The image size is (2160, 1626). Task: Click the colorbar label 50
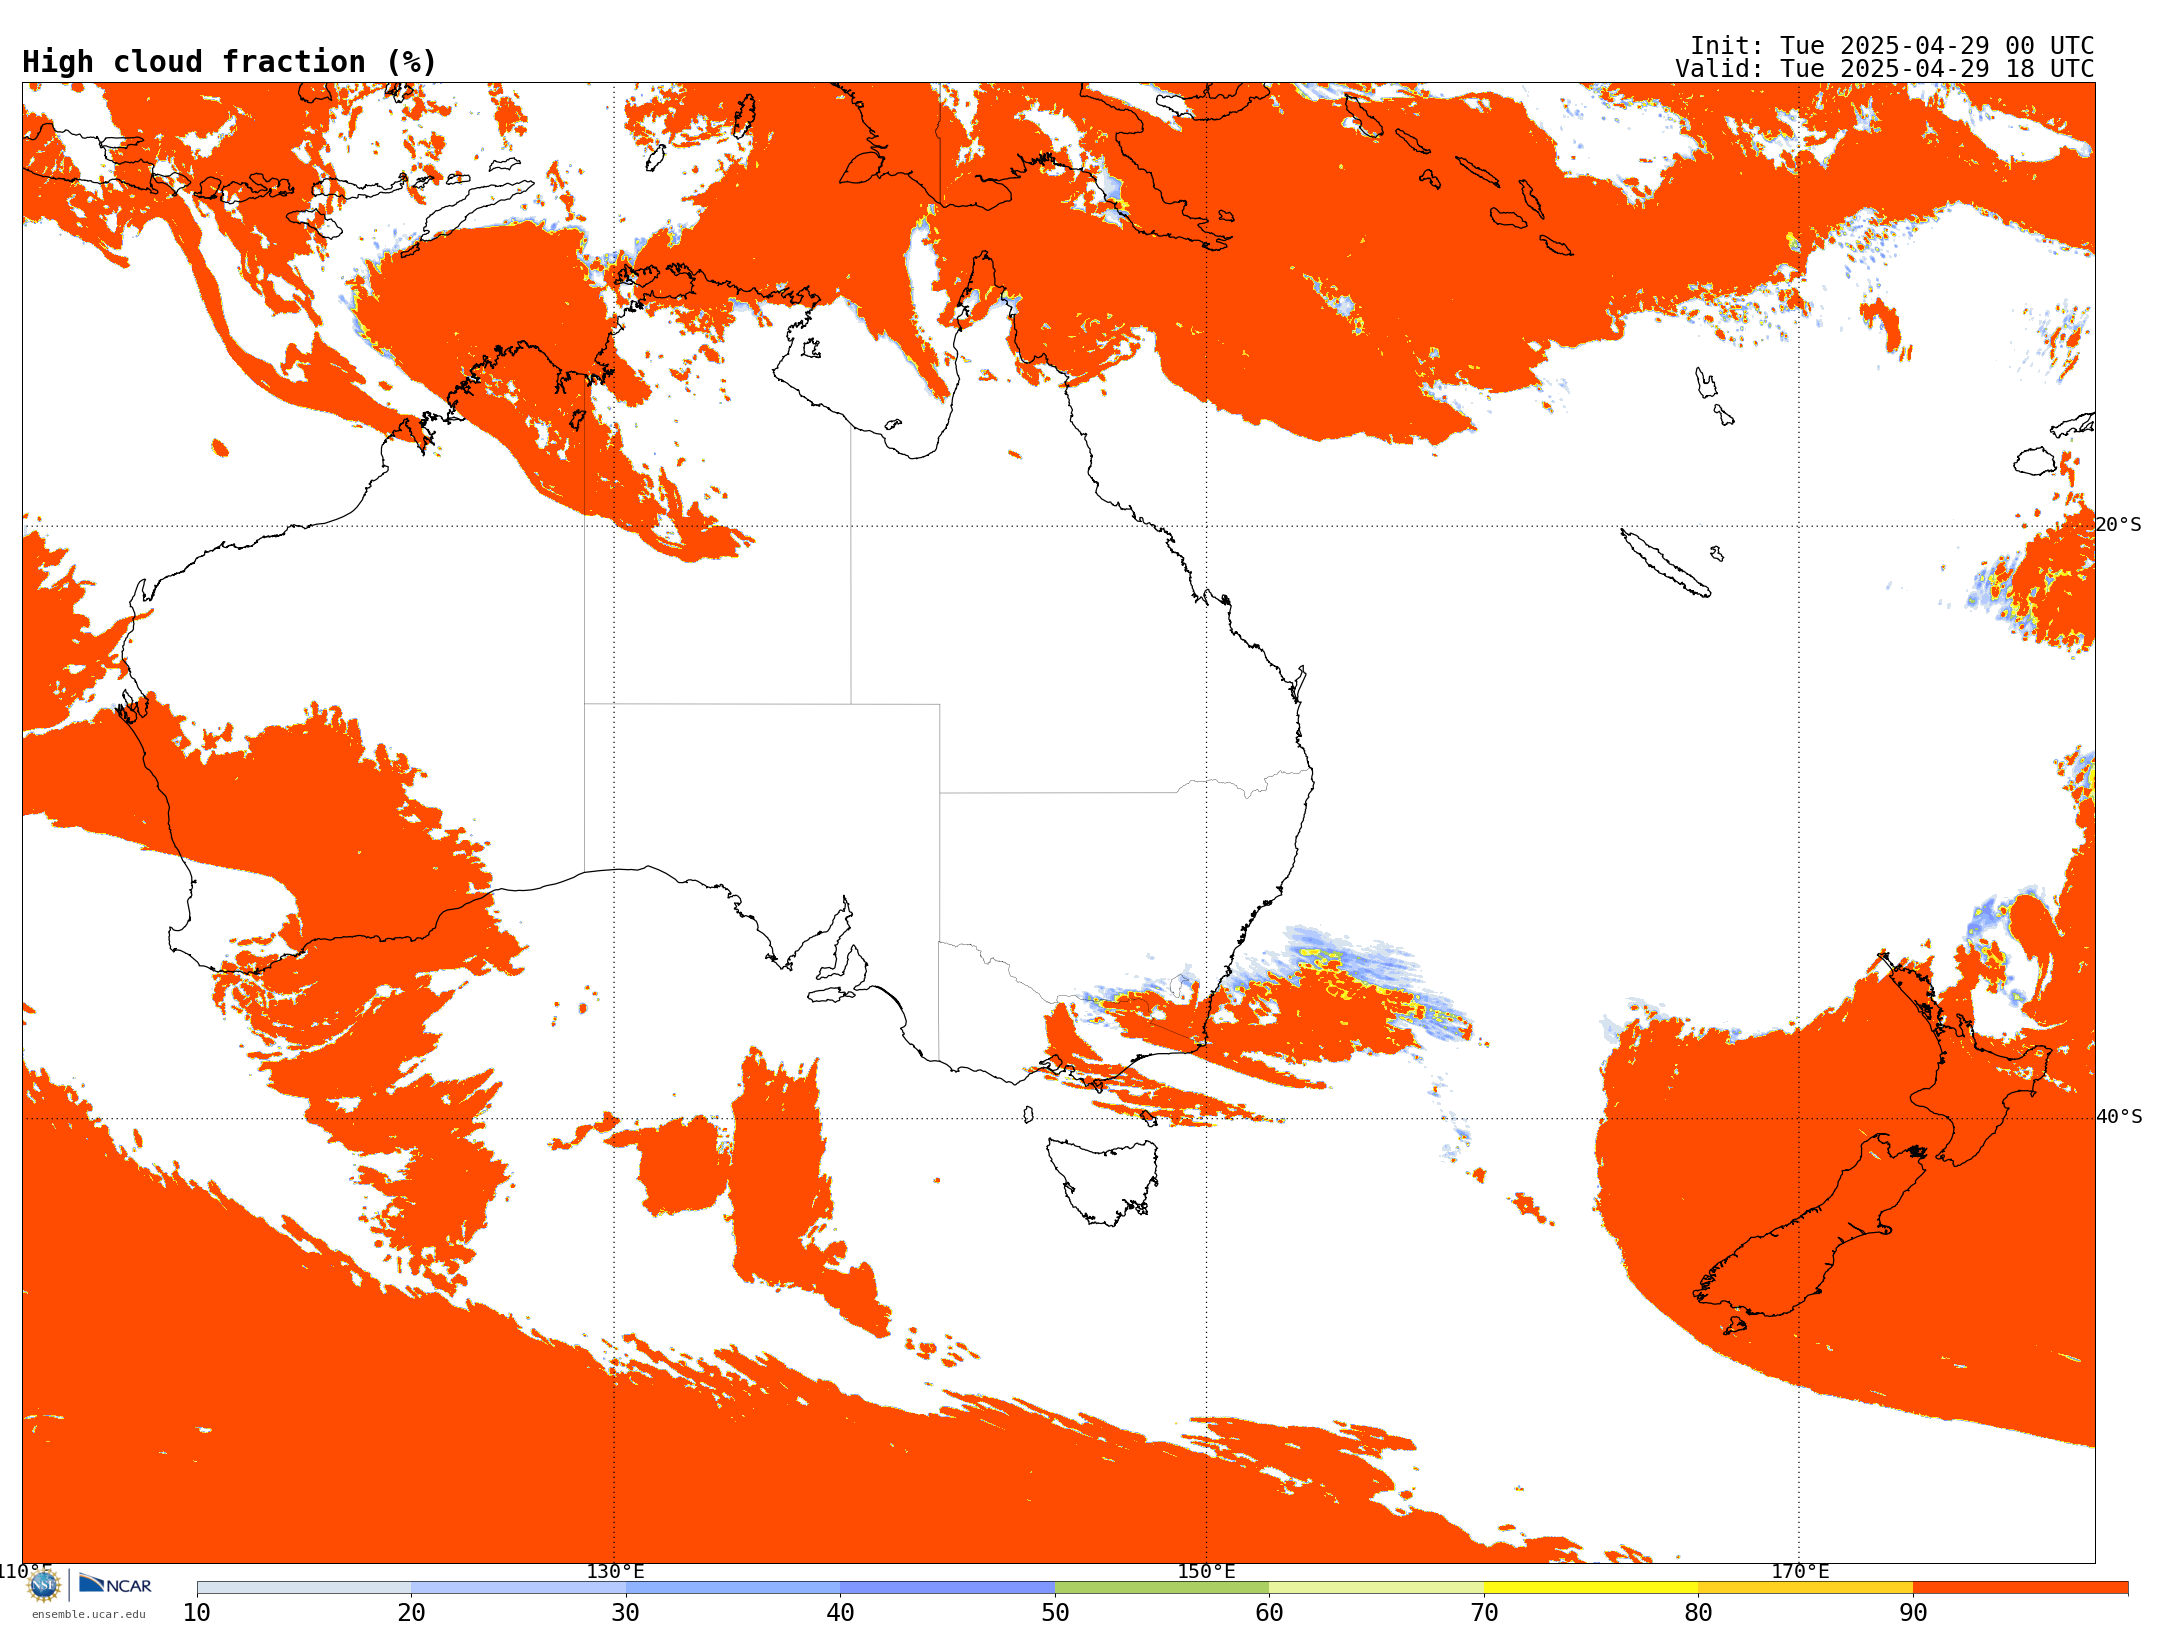1055,1612
